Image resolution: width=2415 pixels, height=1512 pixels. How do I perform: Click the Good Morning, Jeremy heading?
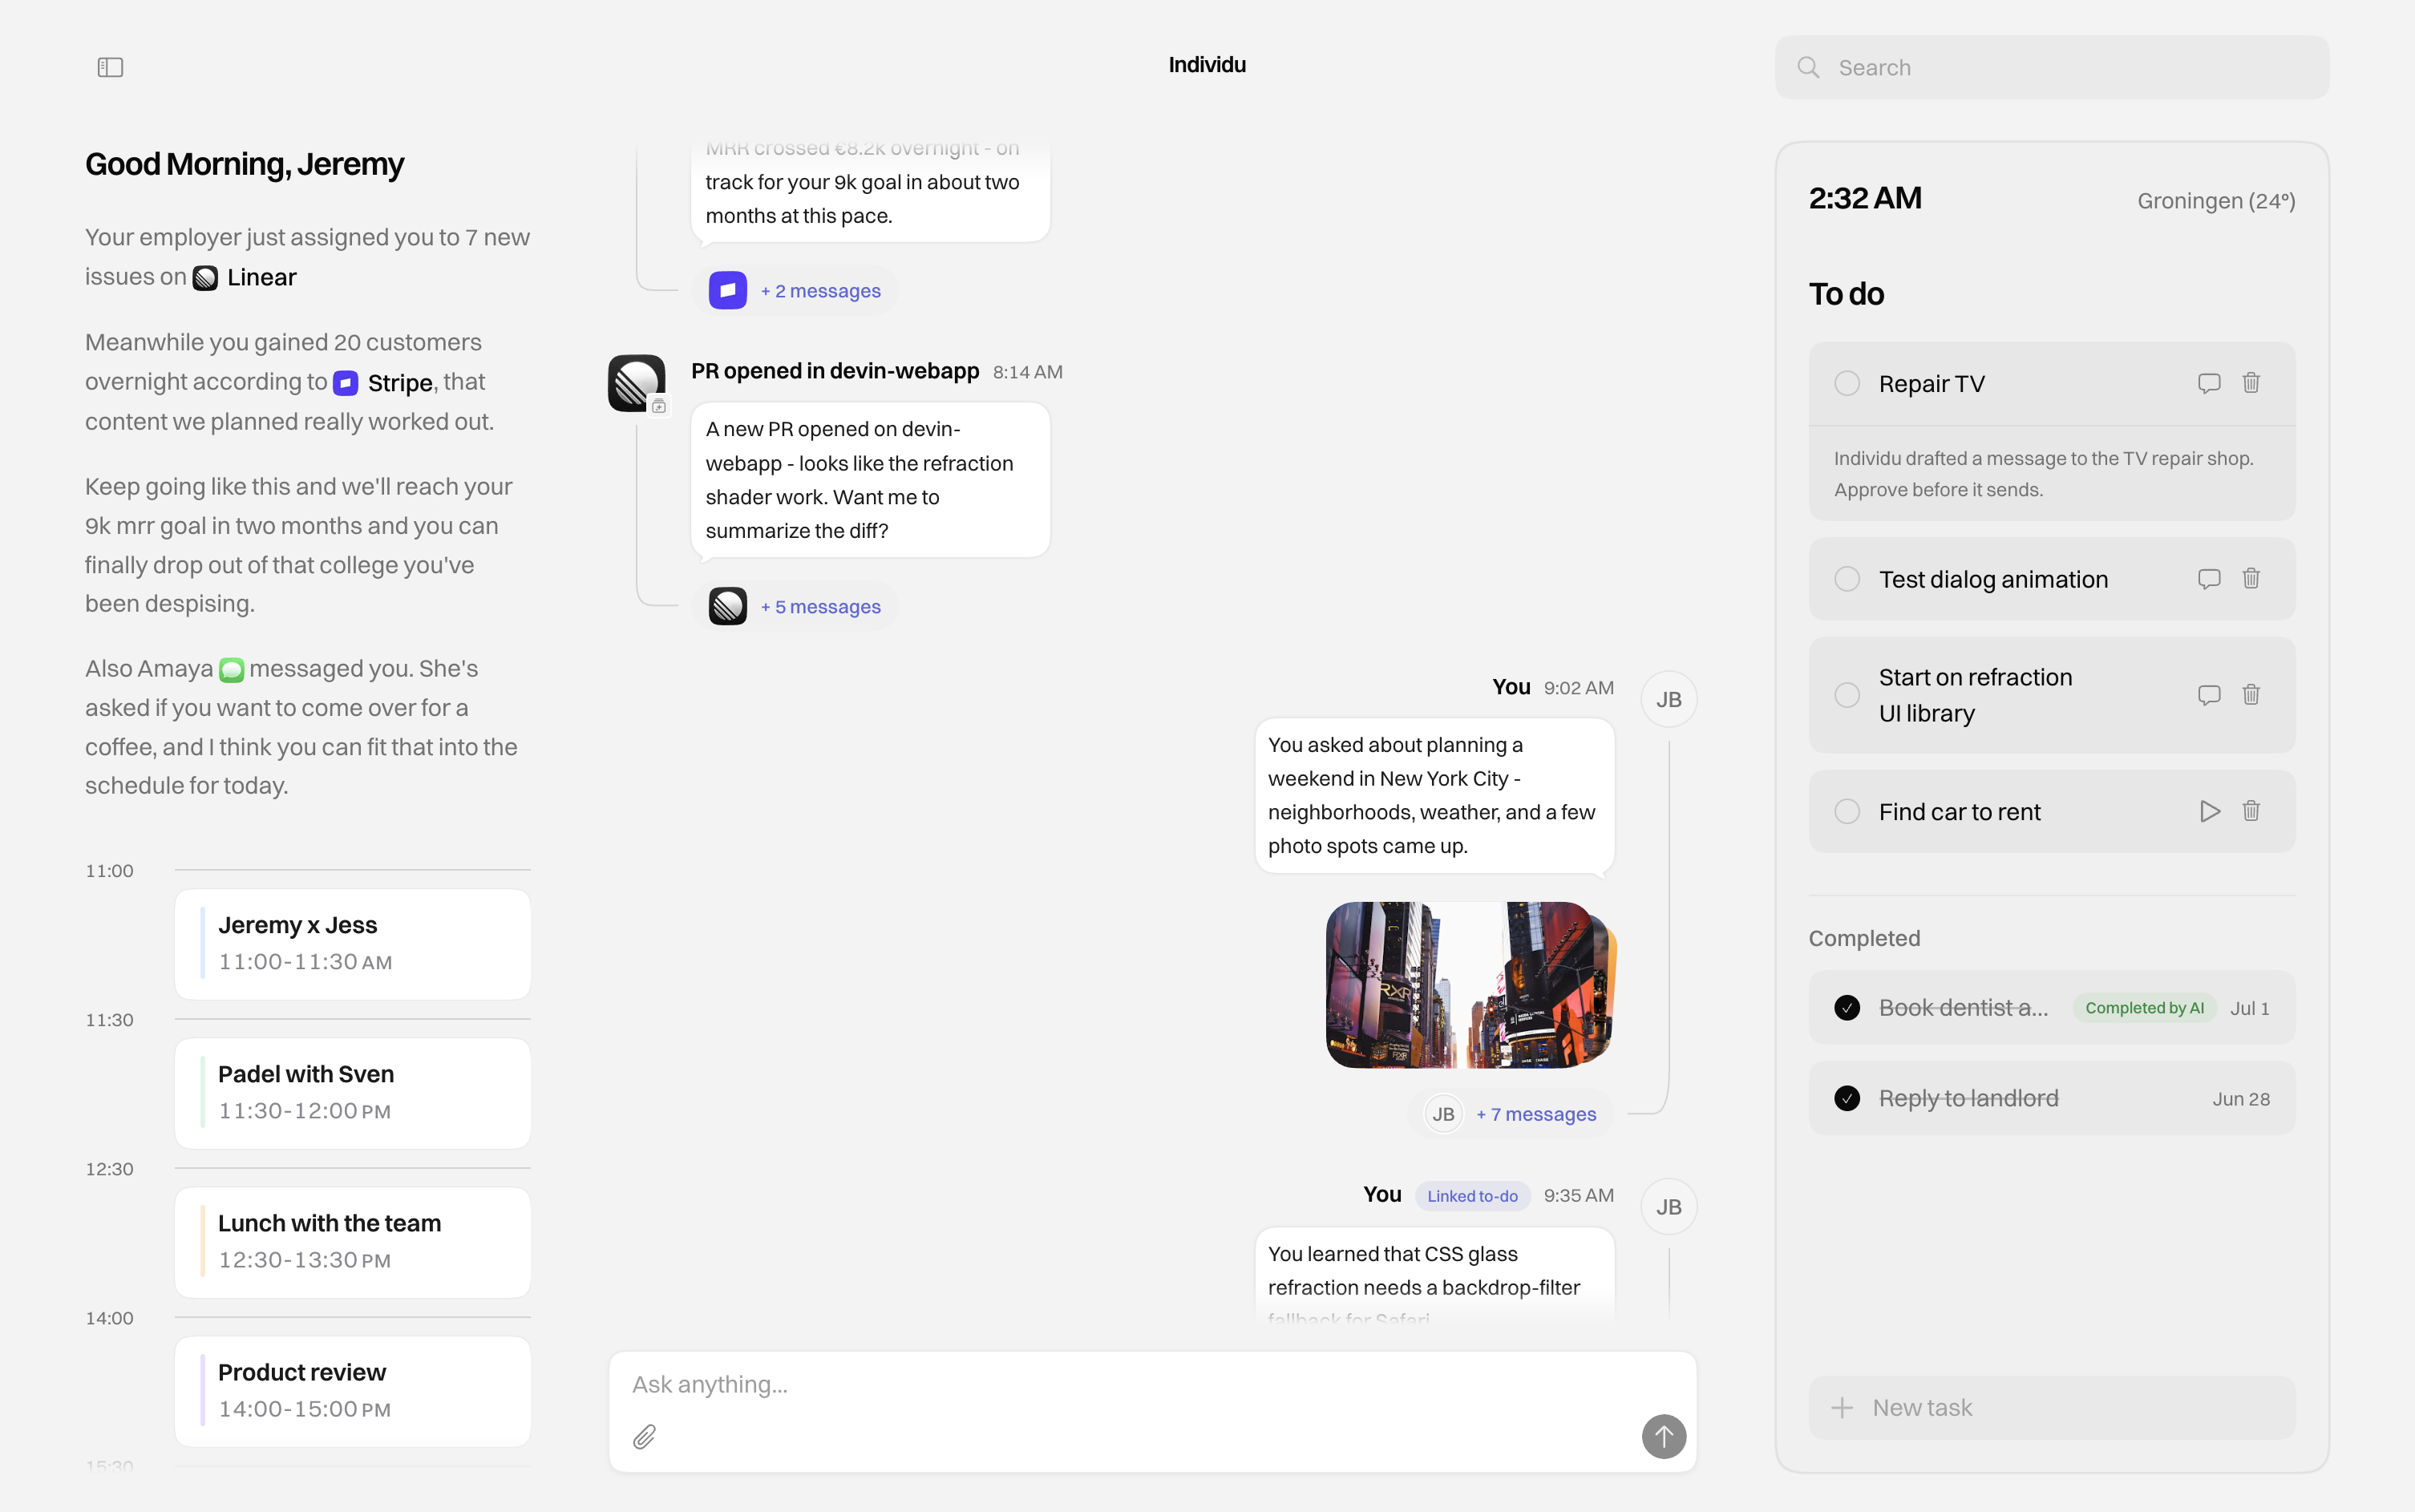(244, 164)
